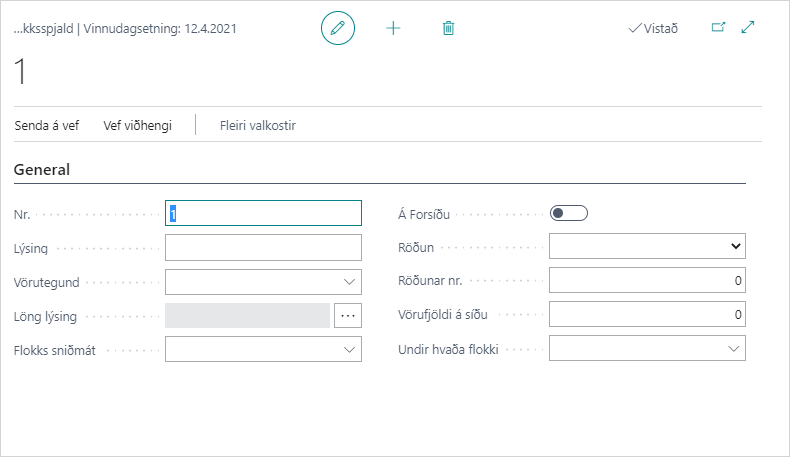The image size is (790, 457).
Task: Click the ellipsis button beside Löng lýsing
Action: tap(348, 315)
